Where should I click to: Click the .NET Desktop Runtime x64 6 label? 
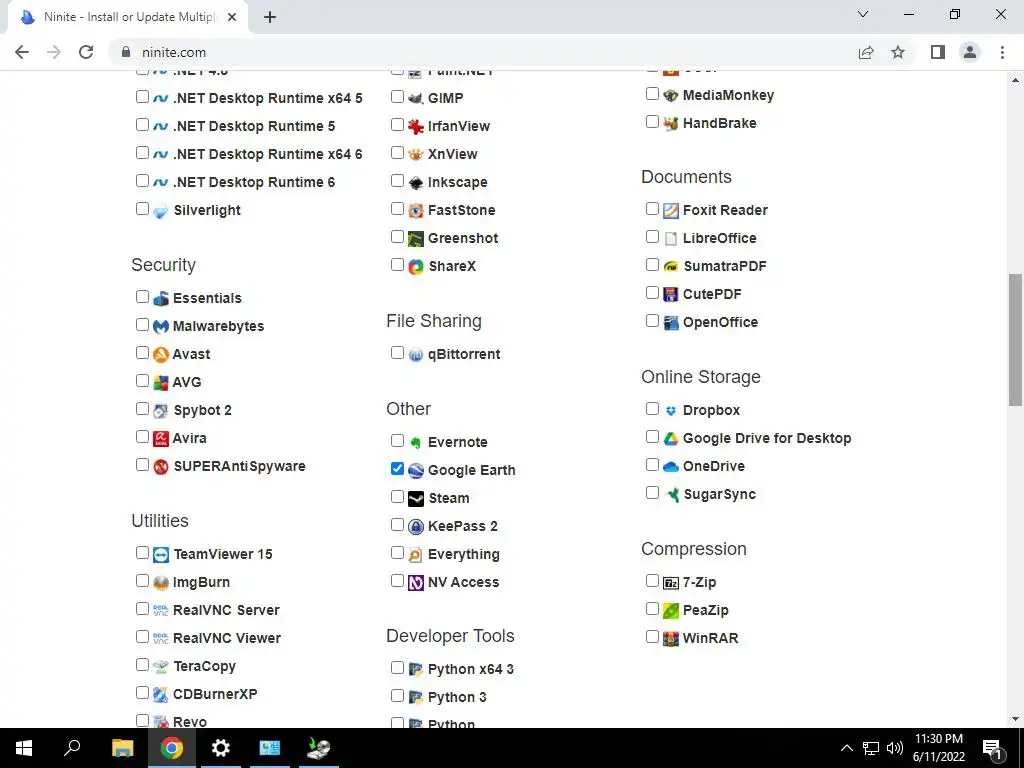pos(268,154)
